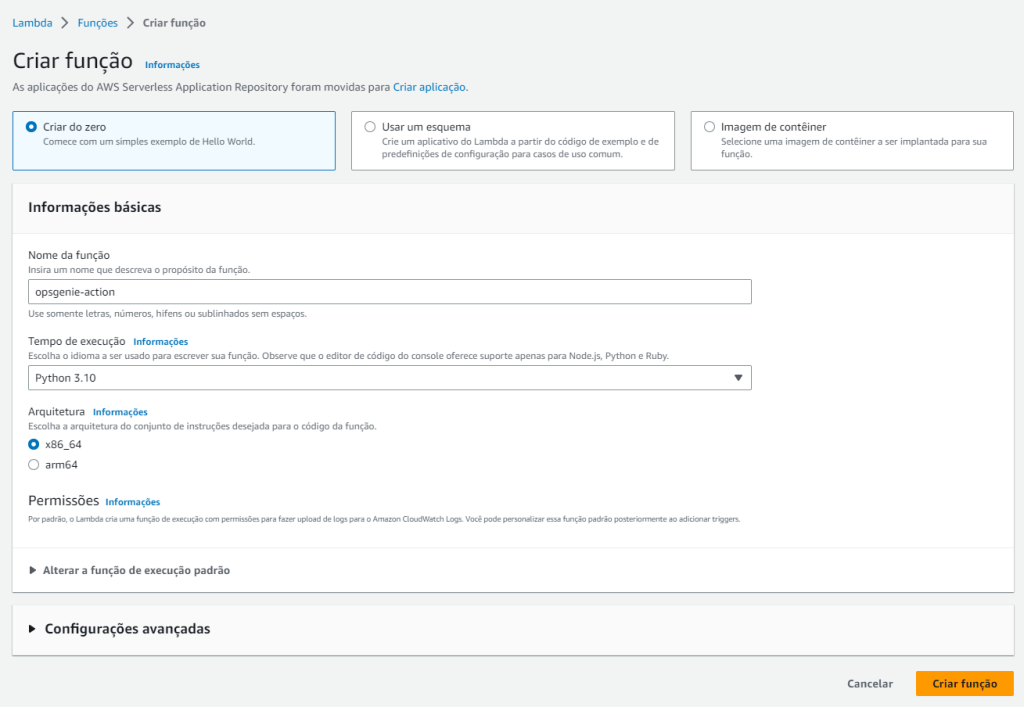Select arm64 architecture

34,464
